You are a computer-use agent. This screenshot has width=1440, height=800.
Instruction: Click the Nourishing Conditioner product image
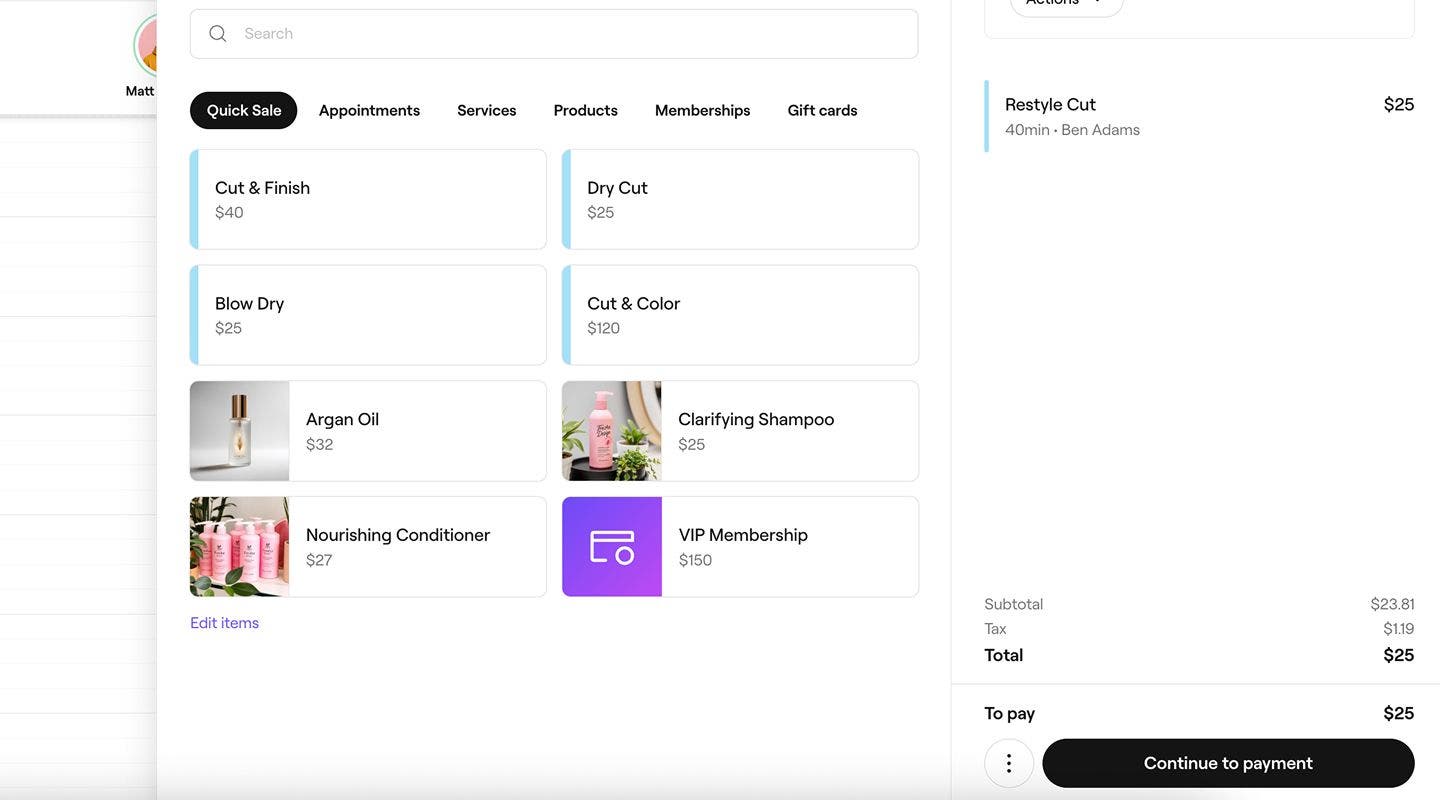click(240, 547)
